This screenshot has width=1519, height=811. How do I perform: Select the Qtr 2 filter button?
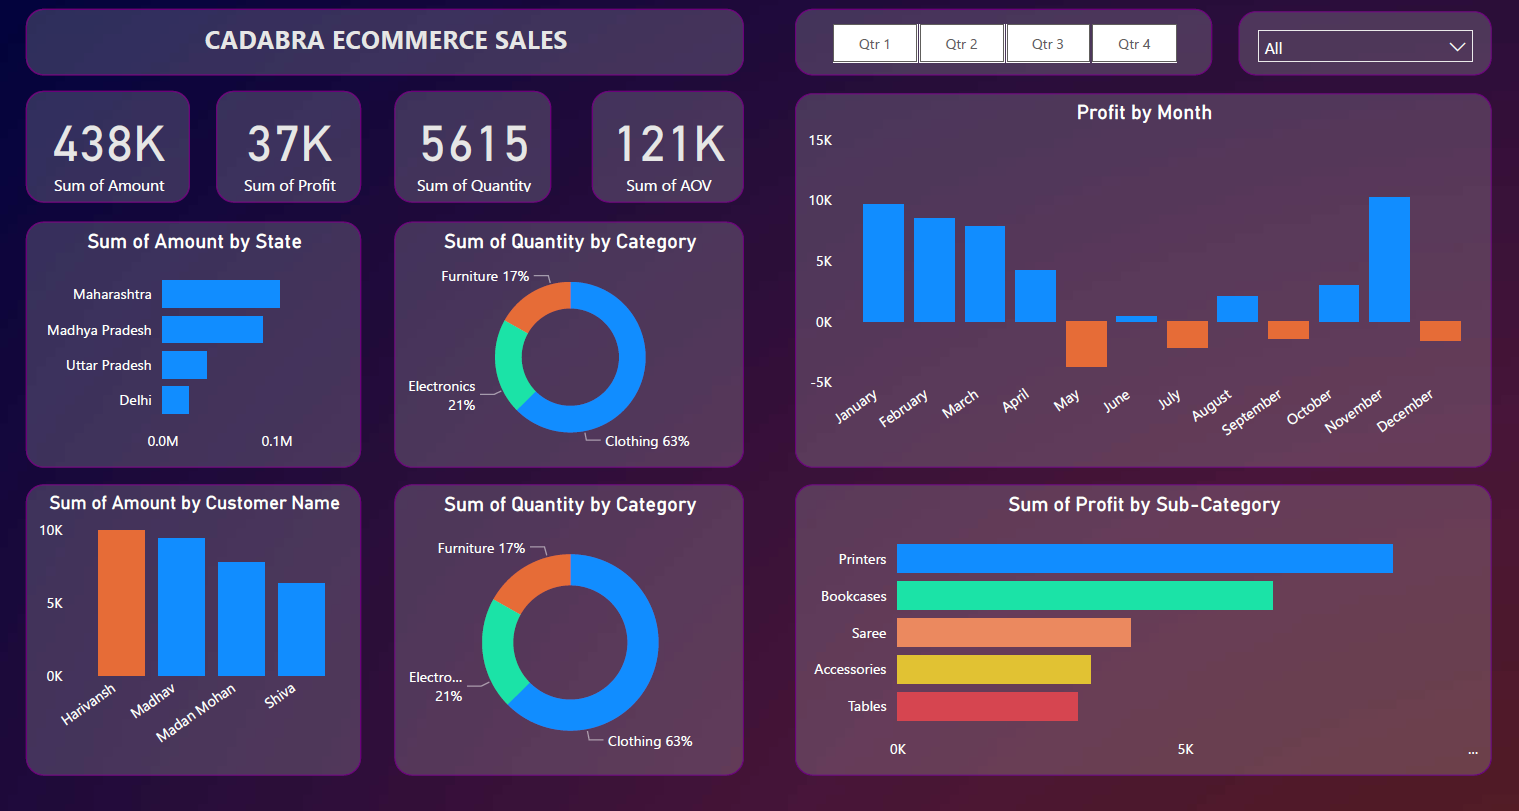pyautogui.click(x=961, y=43)
